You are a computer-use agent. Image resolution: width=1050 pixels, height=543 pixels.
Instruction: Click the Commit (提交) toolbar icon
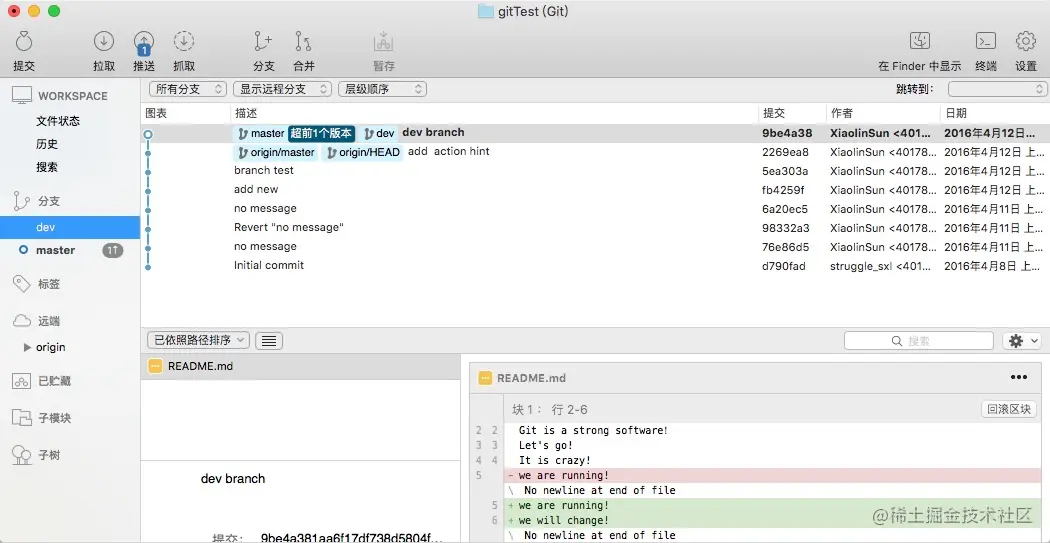pos(23,42)
